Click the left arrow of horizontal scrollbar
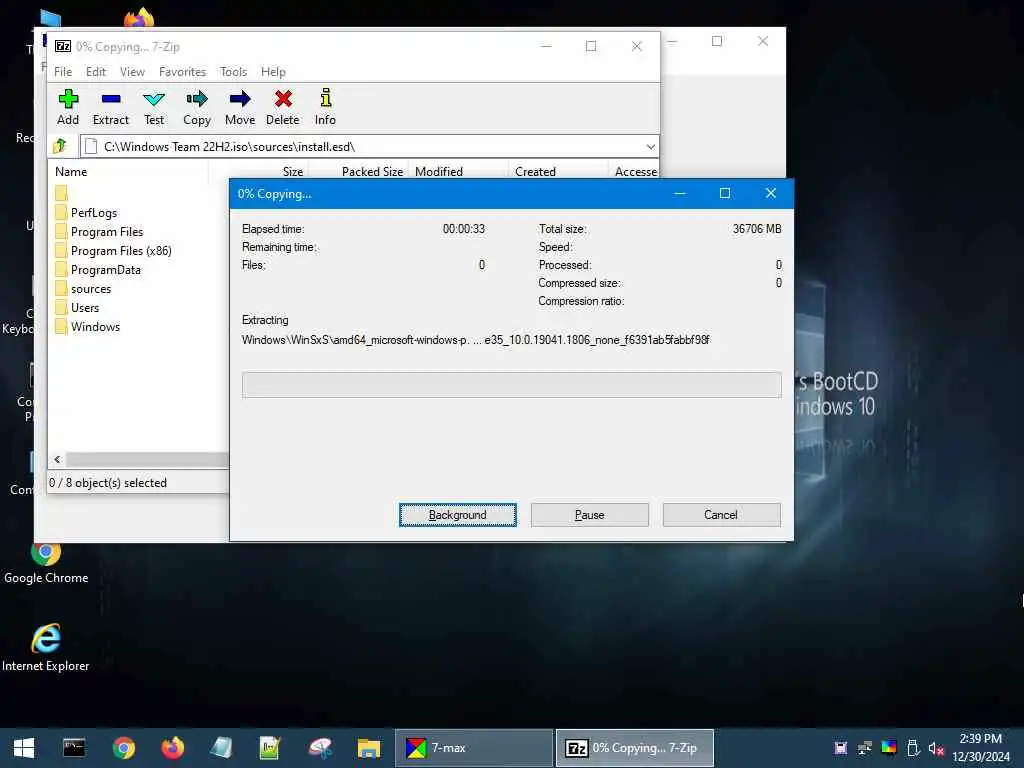Screen dimensions: 1024x768 [57, 460]
